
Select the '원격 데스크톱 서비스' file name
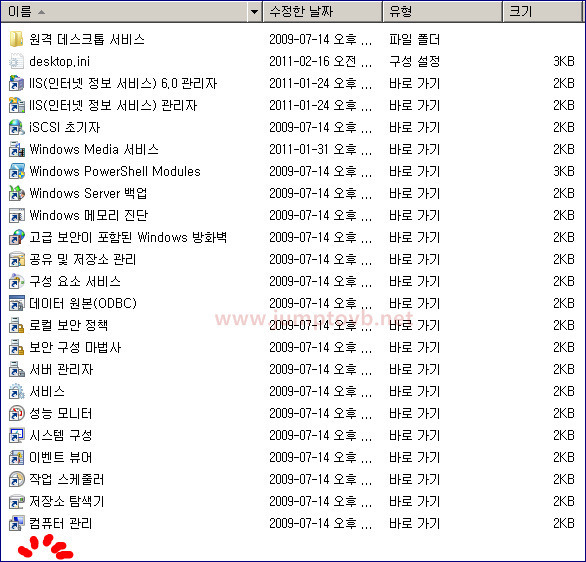point(87,40)
